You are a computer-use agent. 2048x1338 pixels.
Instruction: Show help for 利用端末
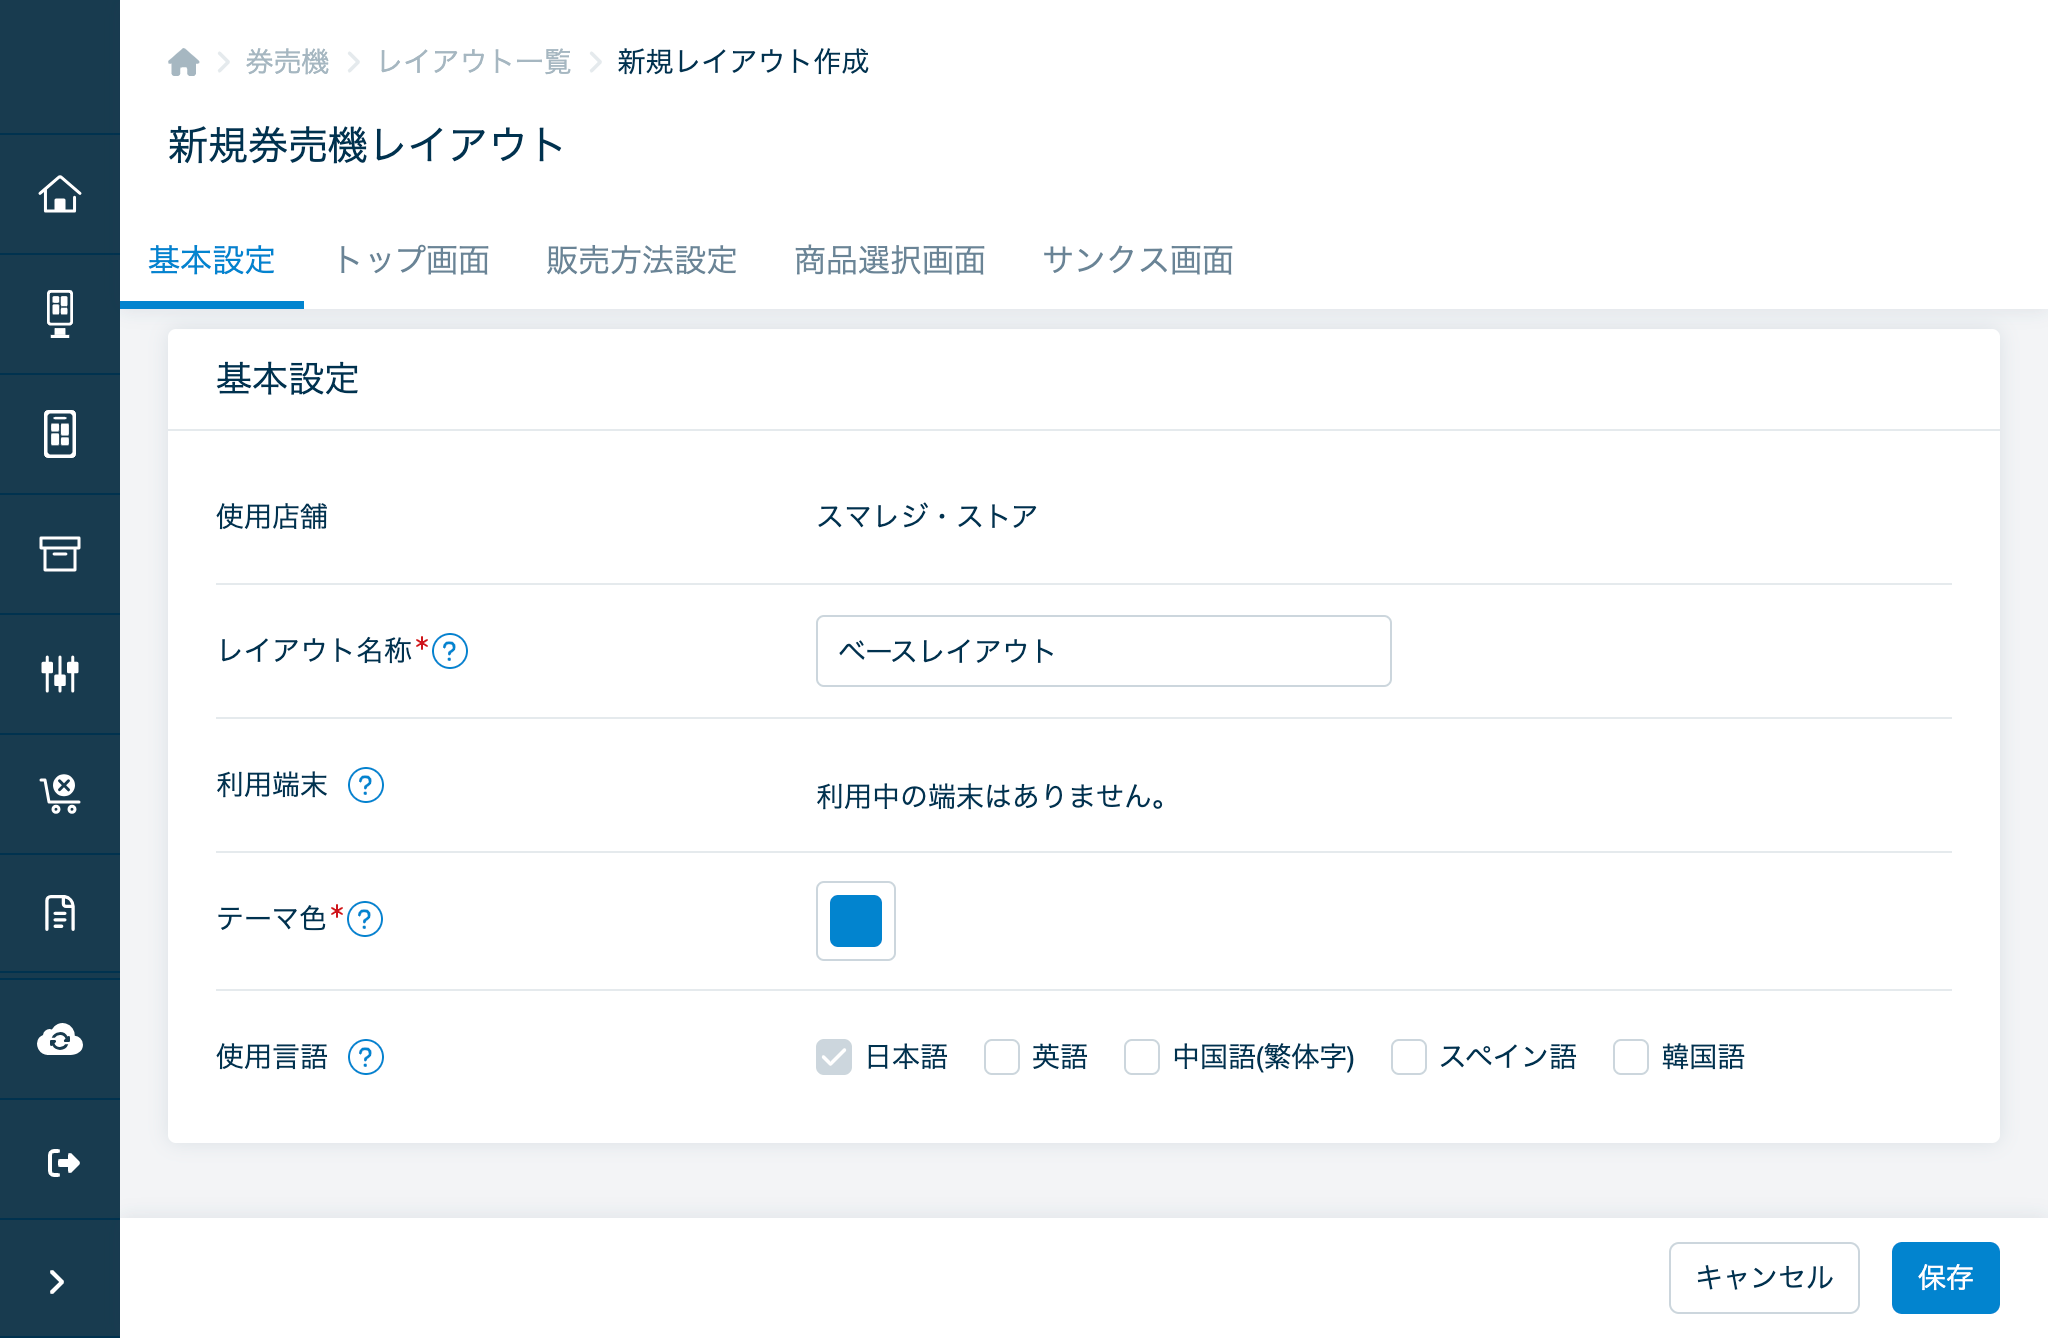pyautogui.click(x=366, y=785)
